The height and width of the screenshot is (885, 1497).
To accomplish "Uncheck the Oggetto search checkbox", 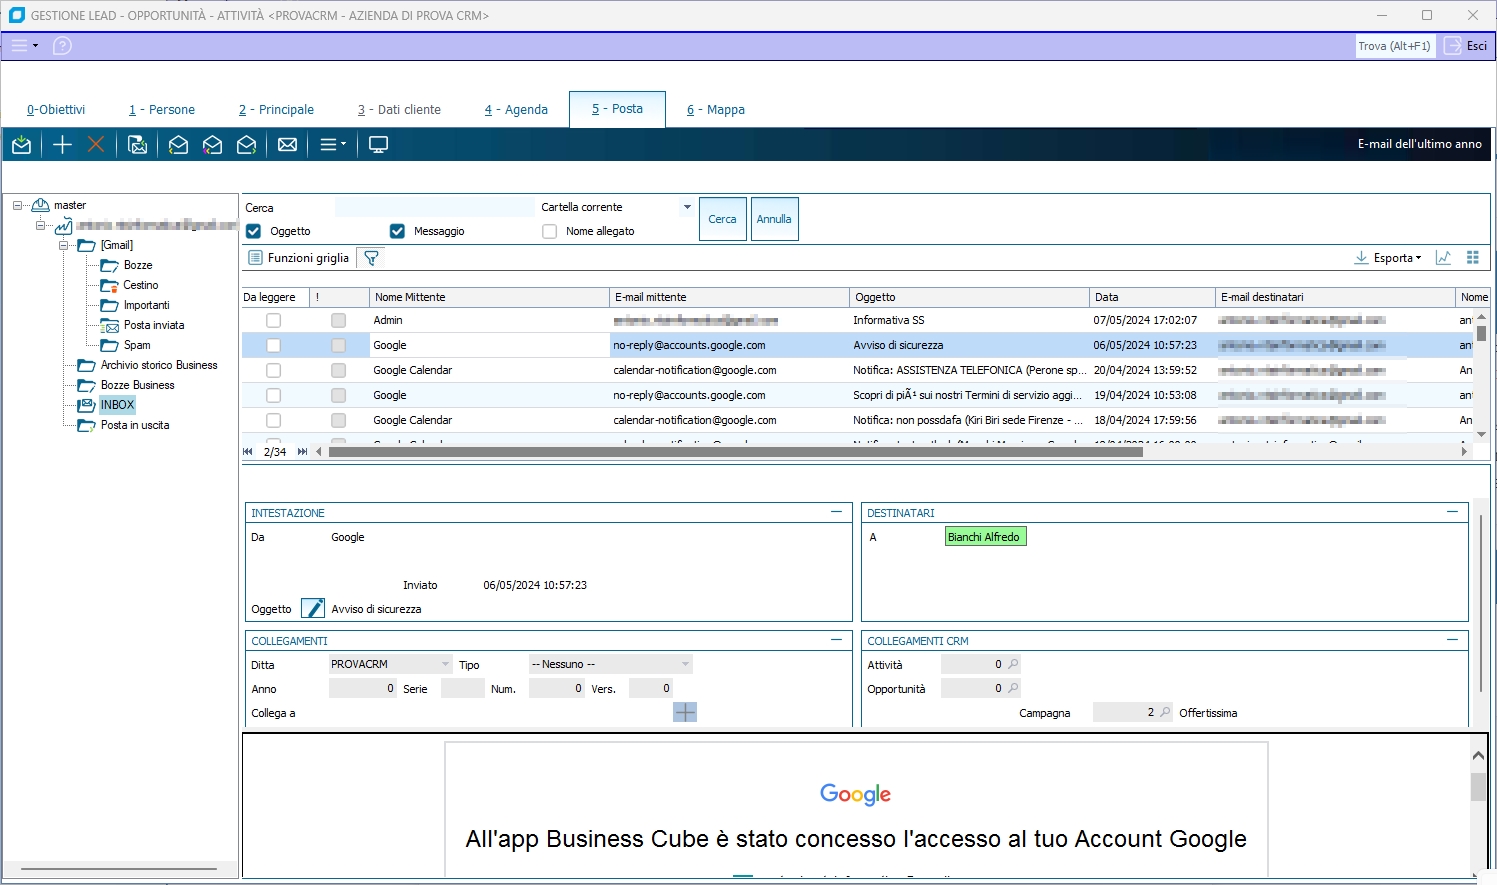I will point(254,231).
